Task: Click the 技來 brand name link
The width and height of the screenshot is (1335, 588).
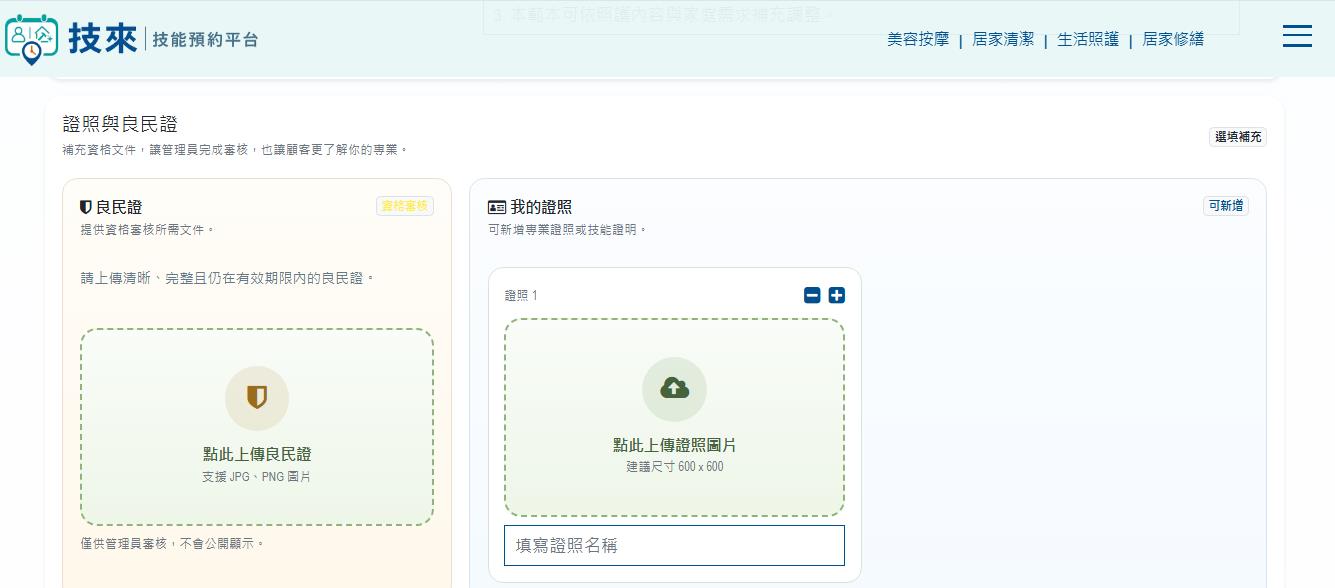Action: pyautogui.click(x=102, y=38)
